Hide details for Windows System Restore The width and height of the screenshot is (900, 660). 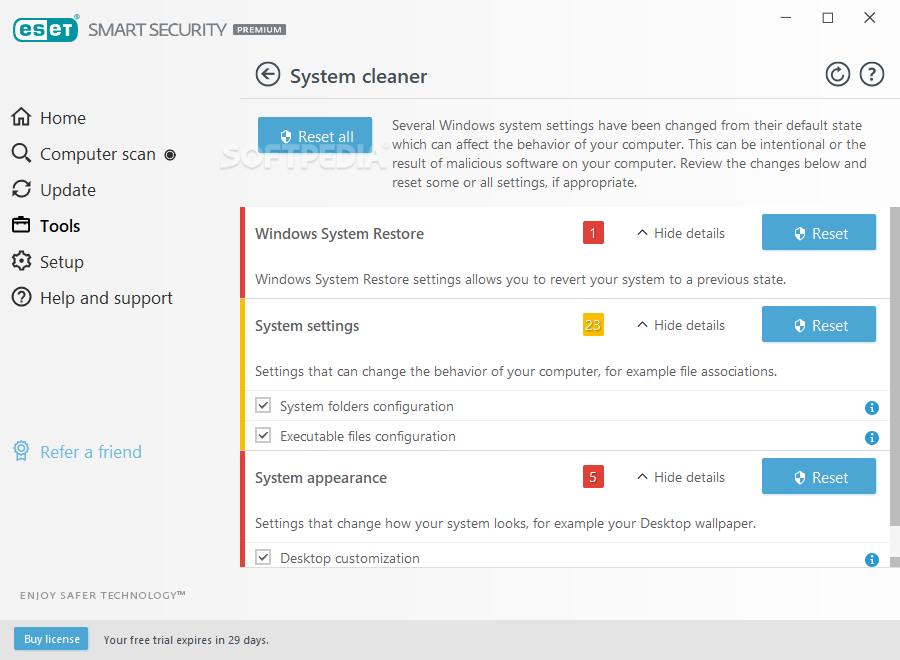pyautogui.click(x=681, y=234)
